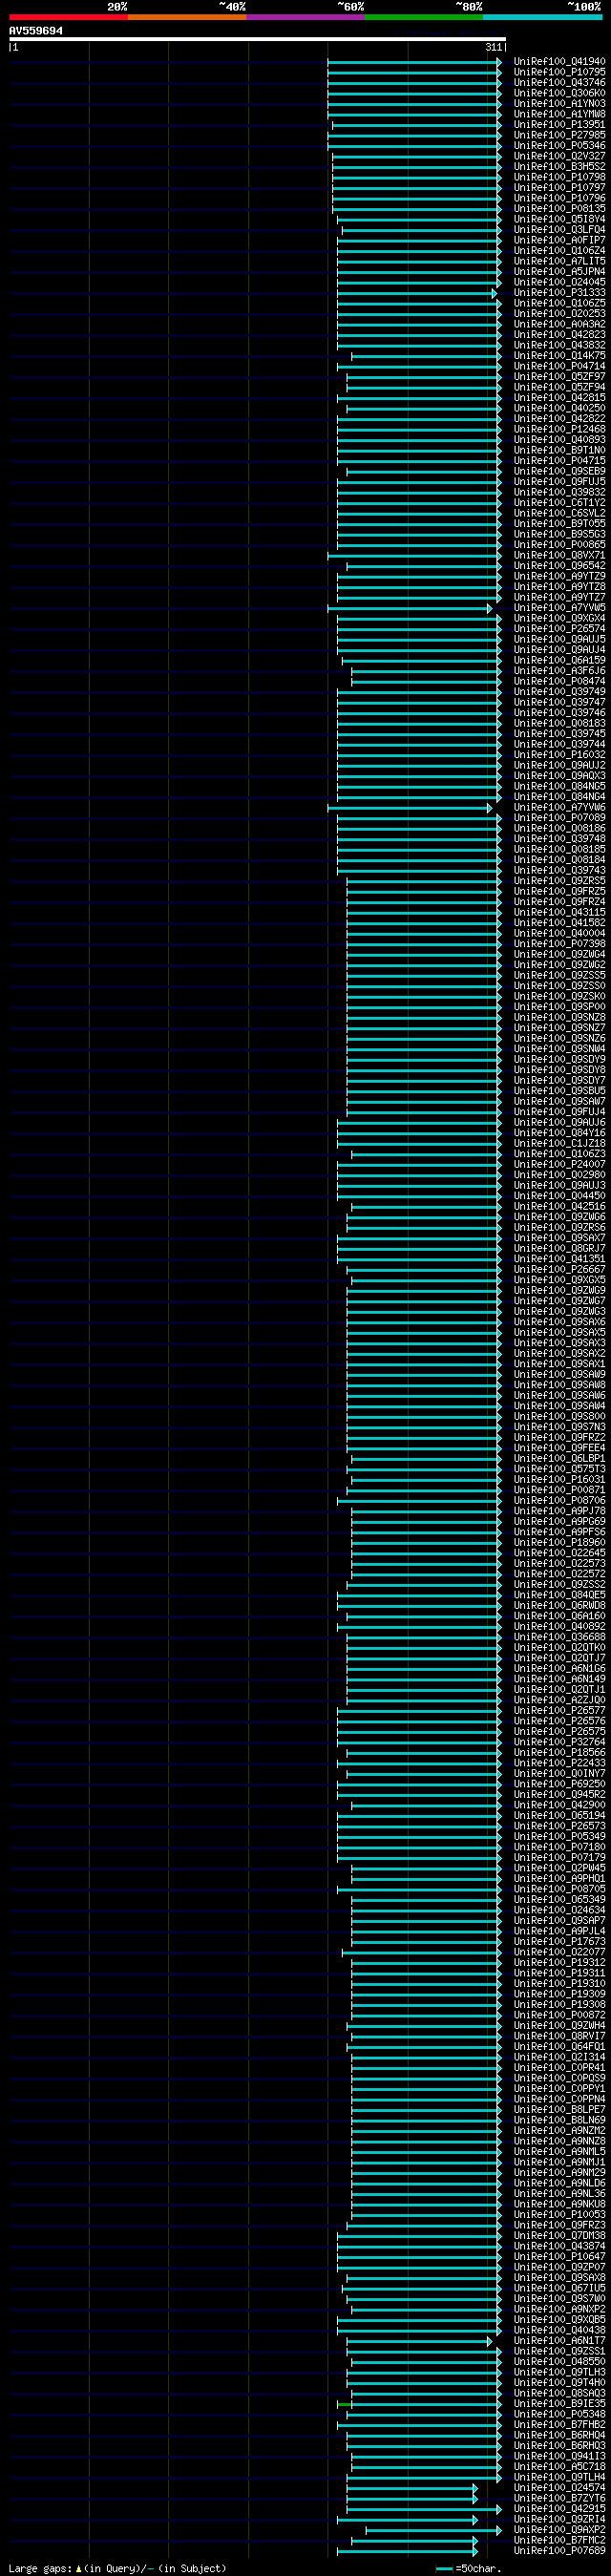Select the UniRef100_P16031 label
Screen dimensions: 611x2576
pyautogui.click(x=559, y=1479)
